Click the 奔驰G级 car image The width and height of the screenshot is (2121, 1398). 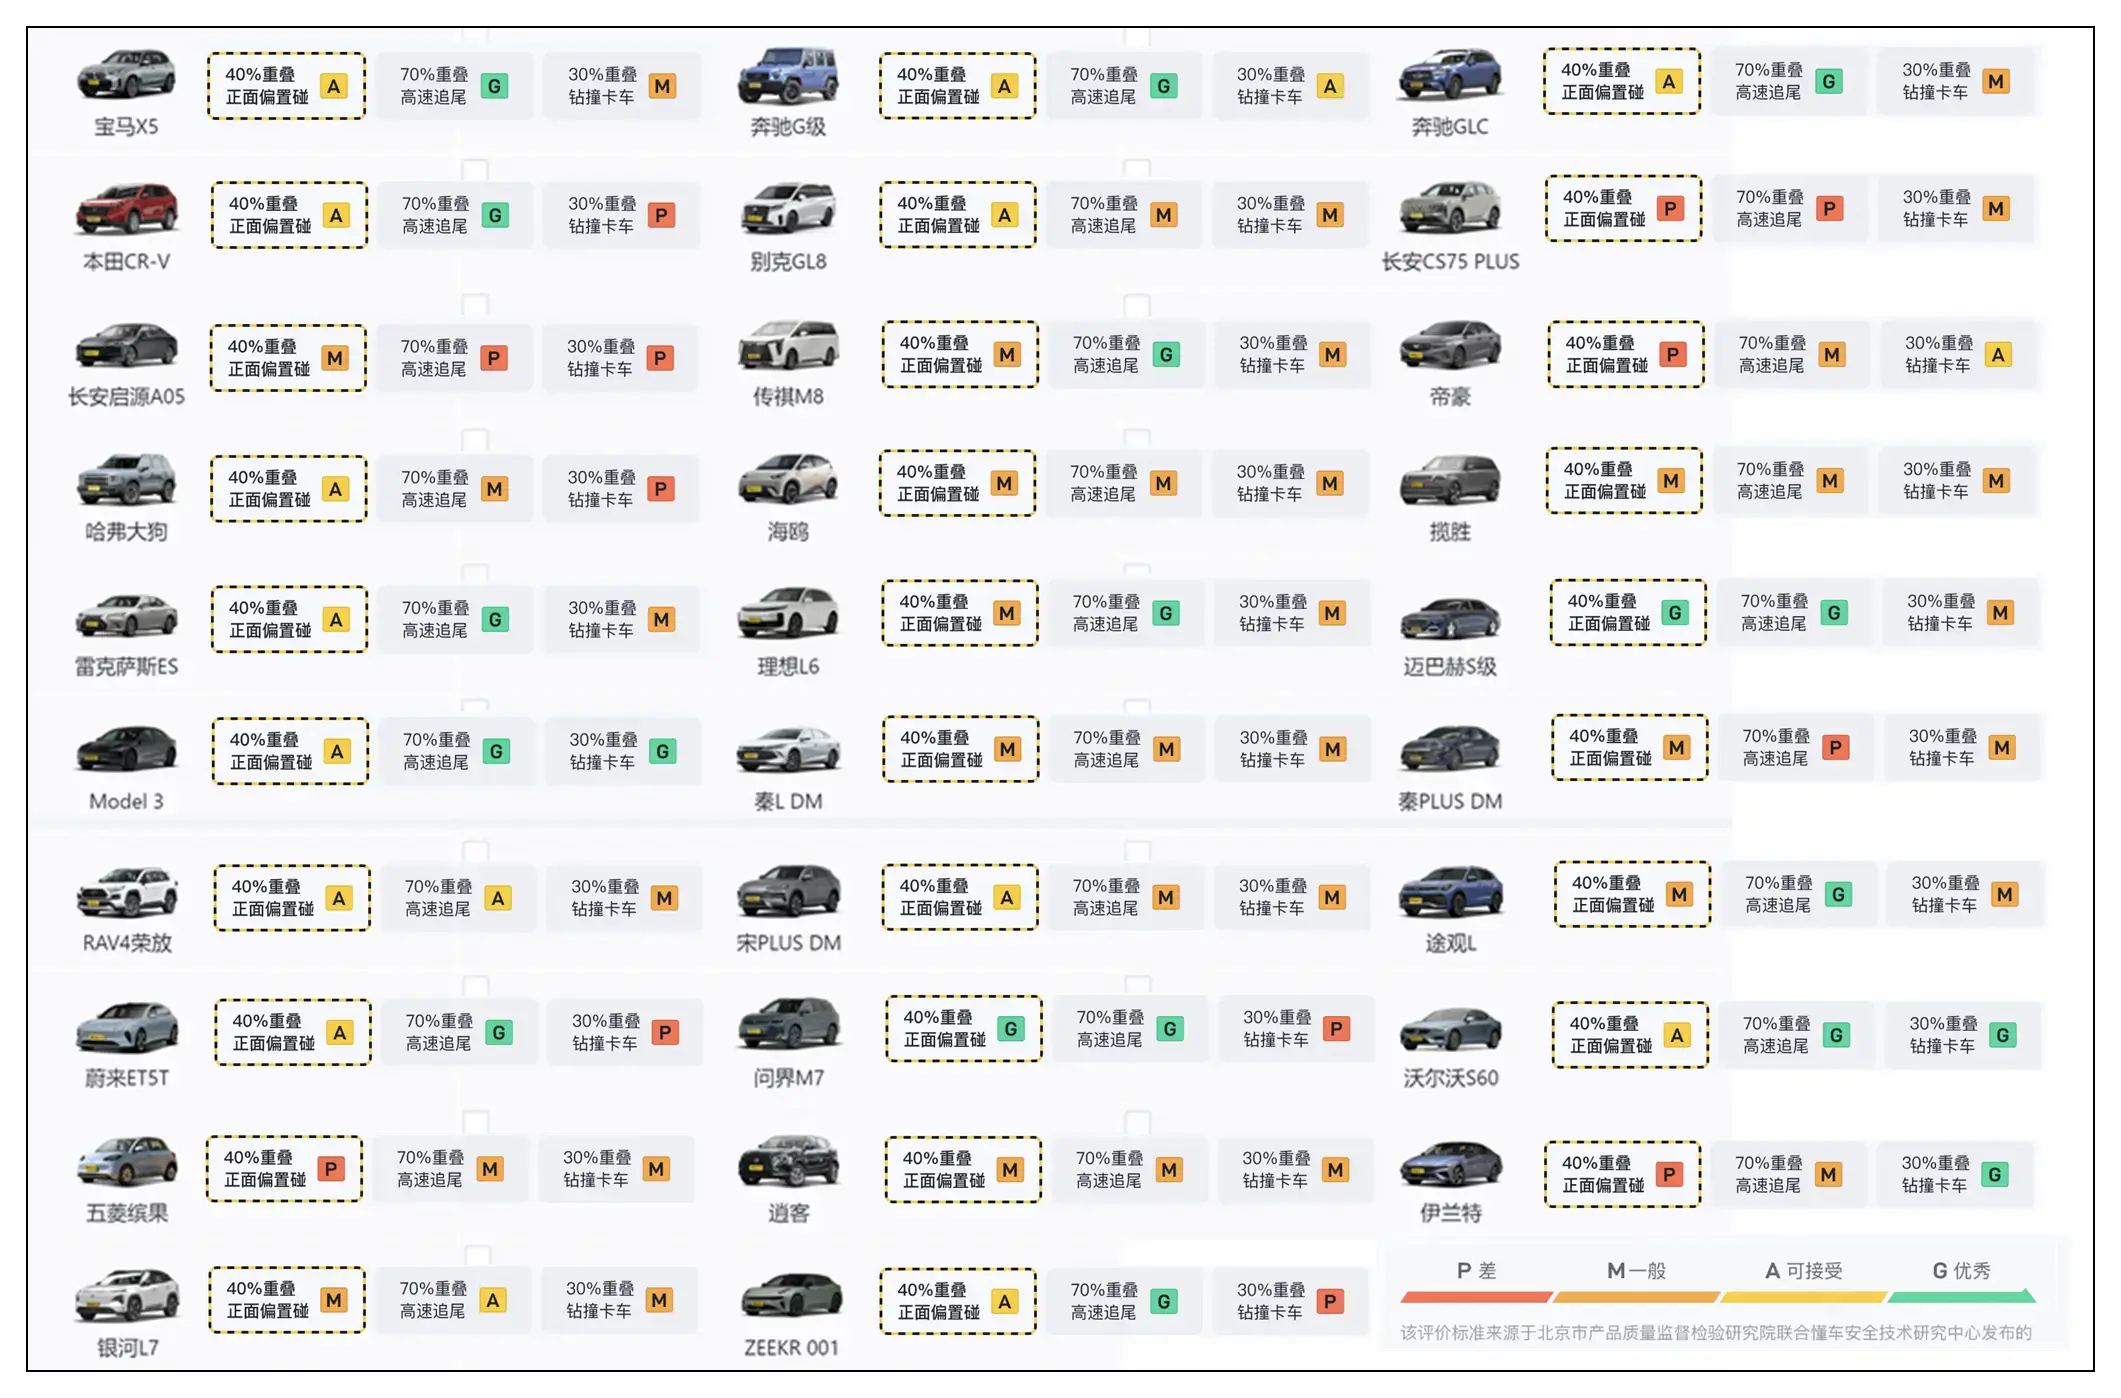pos(788,75)
